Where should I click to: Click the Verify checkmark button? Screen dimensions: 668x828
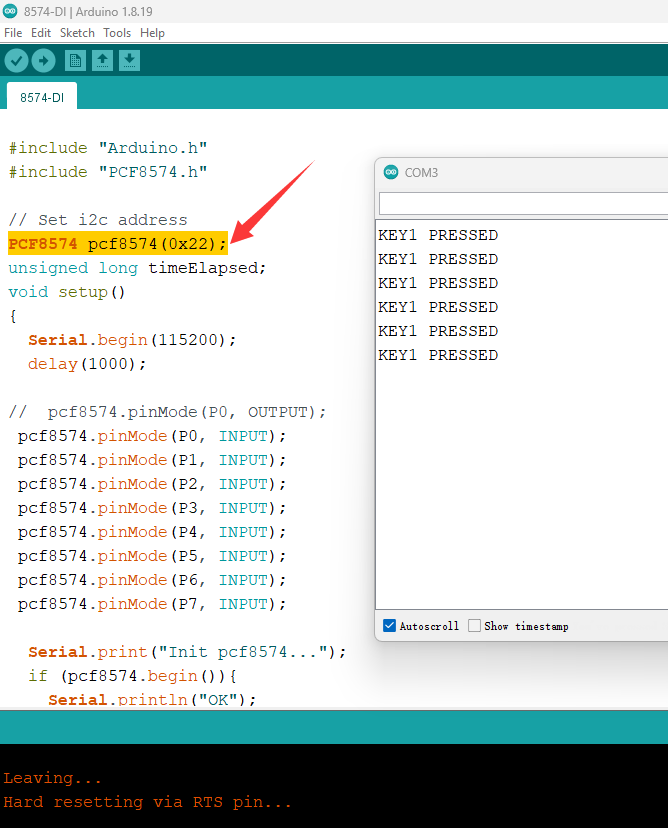pos(16,61)
